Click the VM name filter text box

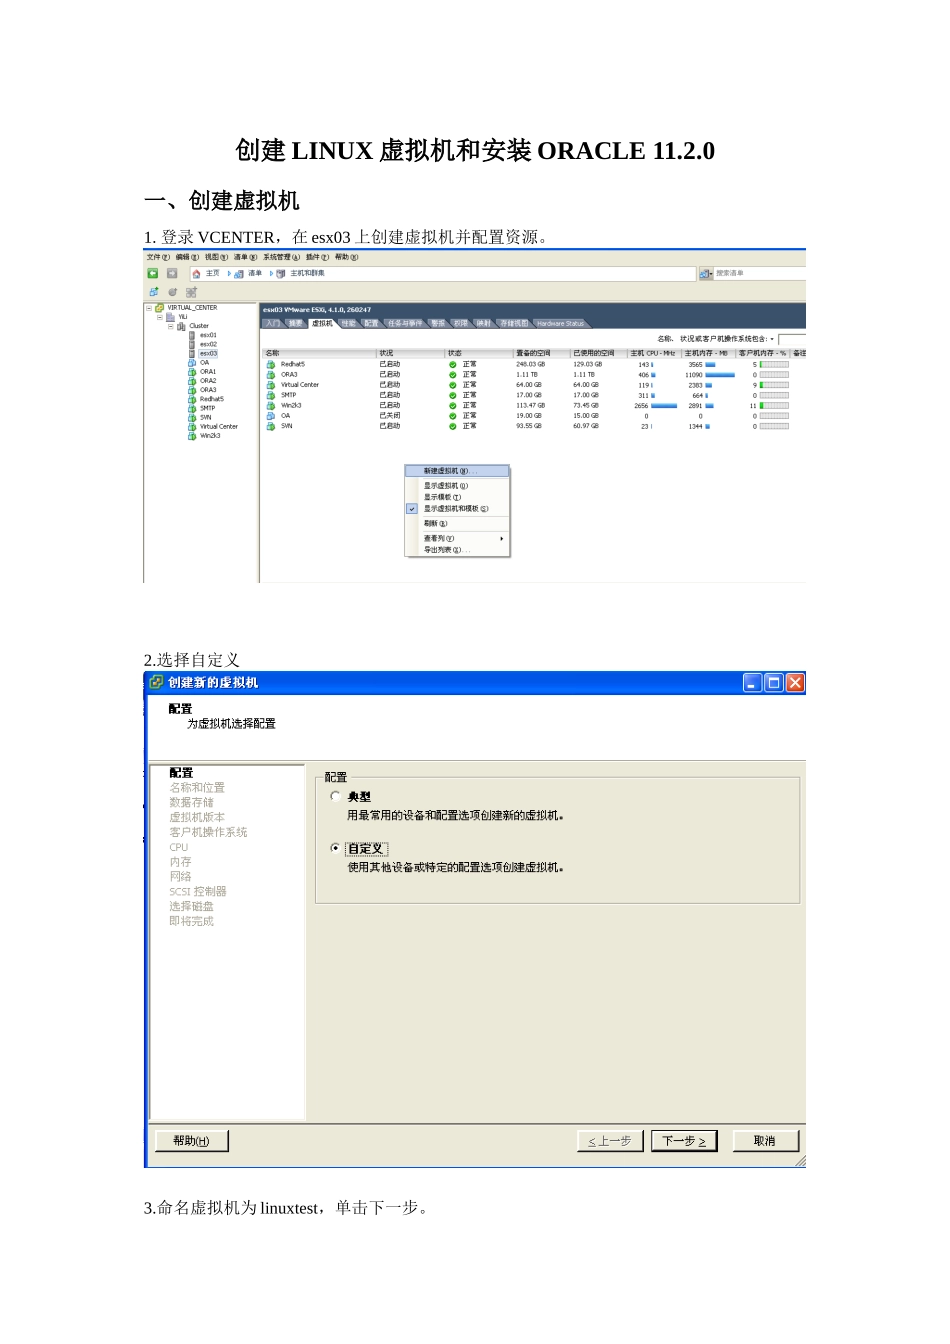point(792,340)
